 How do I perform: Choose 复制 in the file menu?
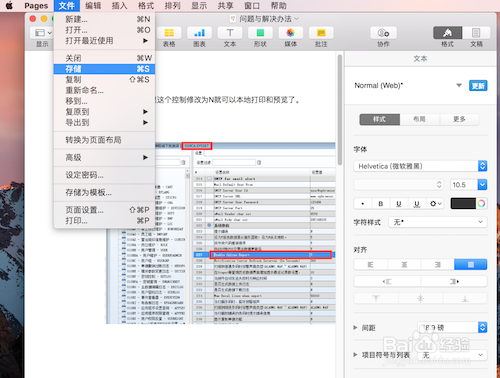(104, 80)
